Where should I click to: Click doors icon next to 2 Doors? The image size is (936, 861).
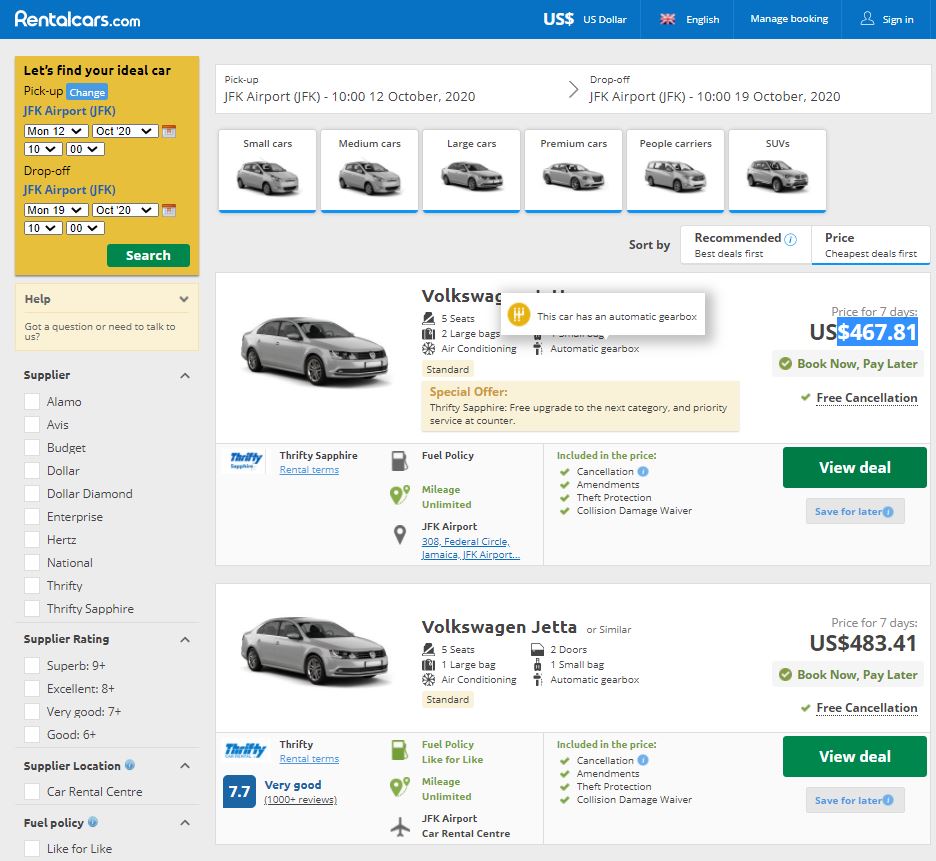click(x=537, y=649)
